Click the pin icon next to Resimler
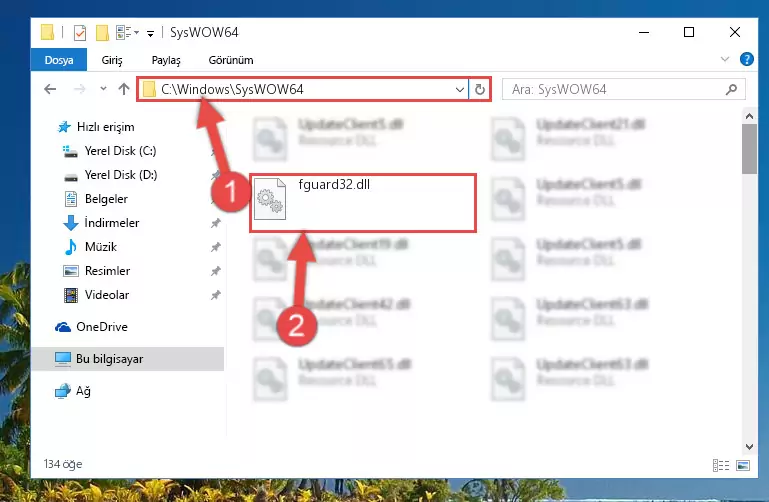 click(216, 271)
